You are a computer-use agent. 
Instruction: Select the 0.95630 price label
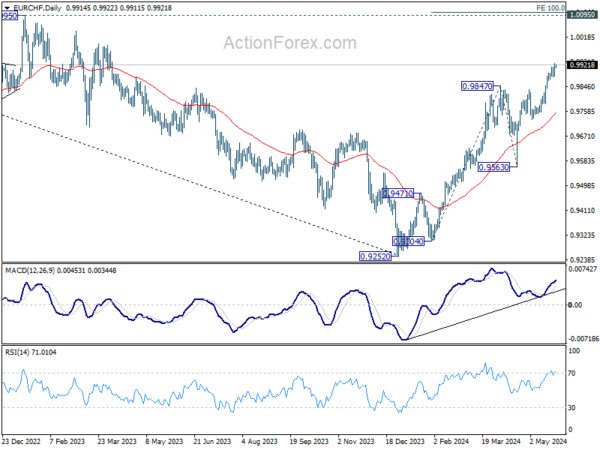pos(494,167)
